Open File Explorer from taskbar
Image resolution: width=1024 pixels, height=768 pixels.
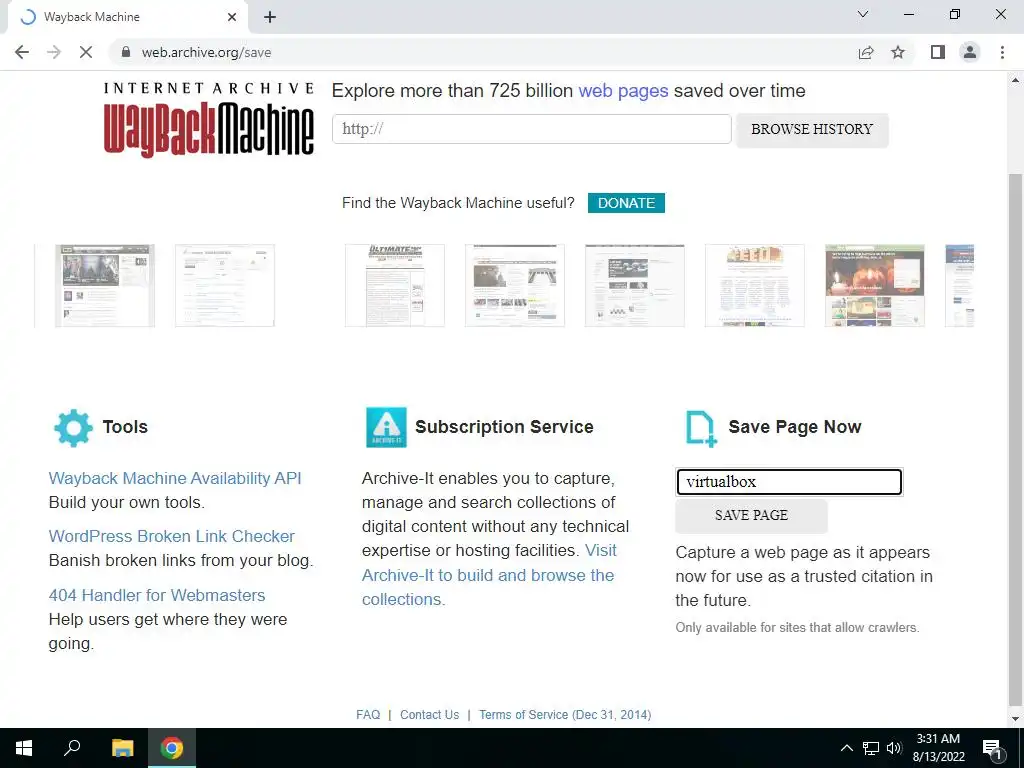click(x=122, y=748)
